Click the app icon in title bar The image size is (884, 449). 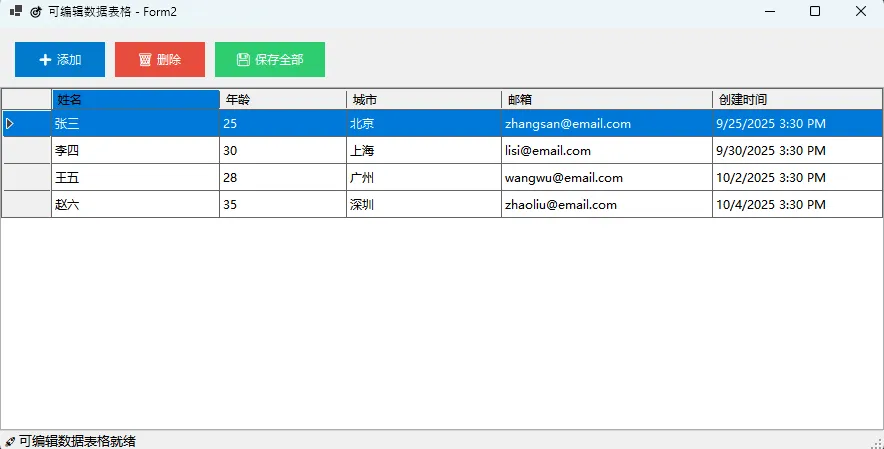(x=16, y=12)
